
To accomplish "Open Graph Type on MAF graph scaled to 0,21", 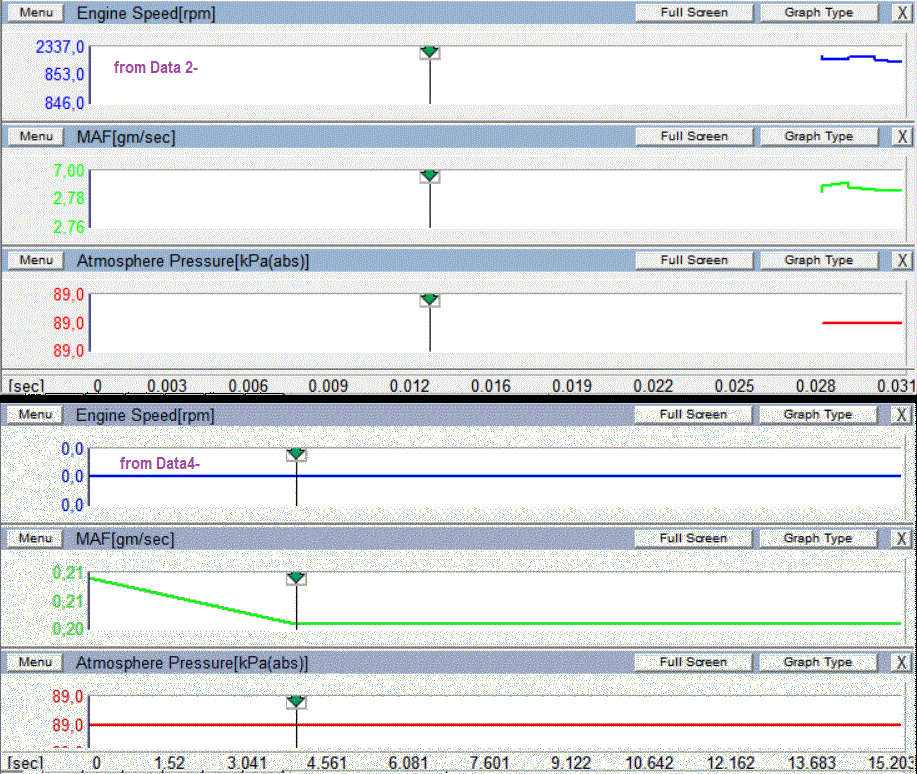I will point(818,538).
